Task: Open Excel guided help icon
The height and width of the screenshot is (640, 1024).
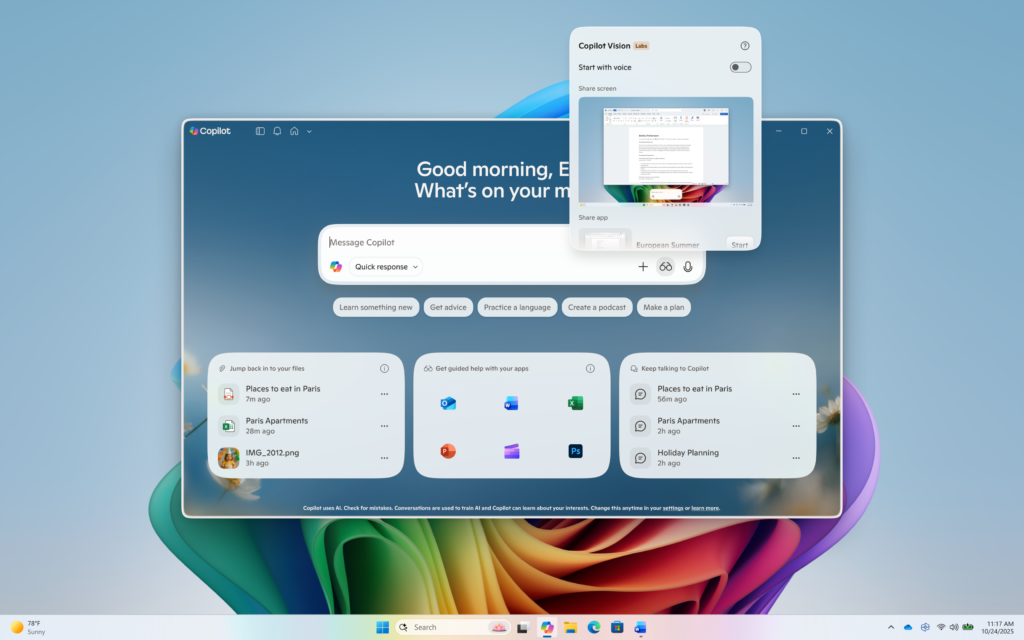Action: pyautogui.click(x=575, y=402)
